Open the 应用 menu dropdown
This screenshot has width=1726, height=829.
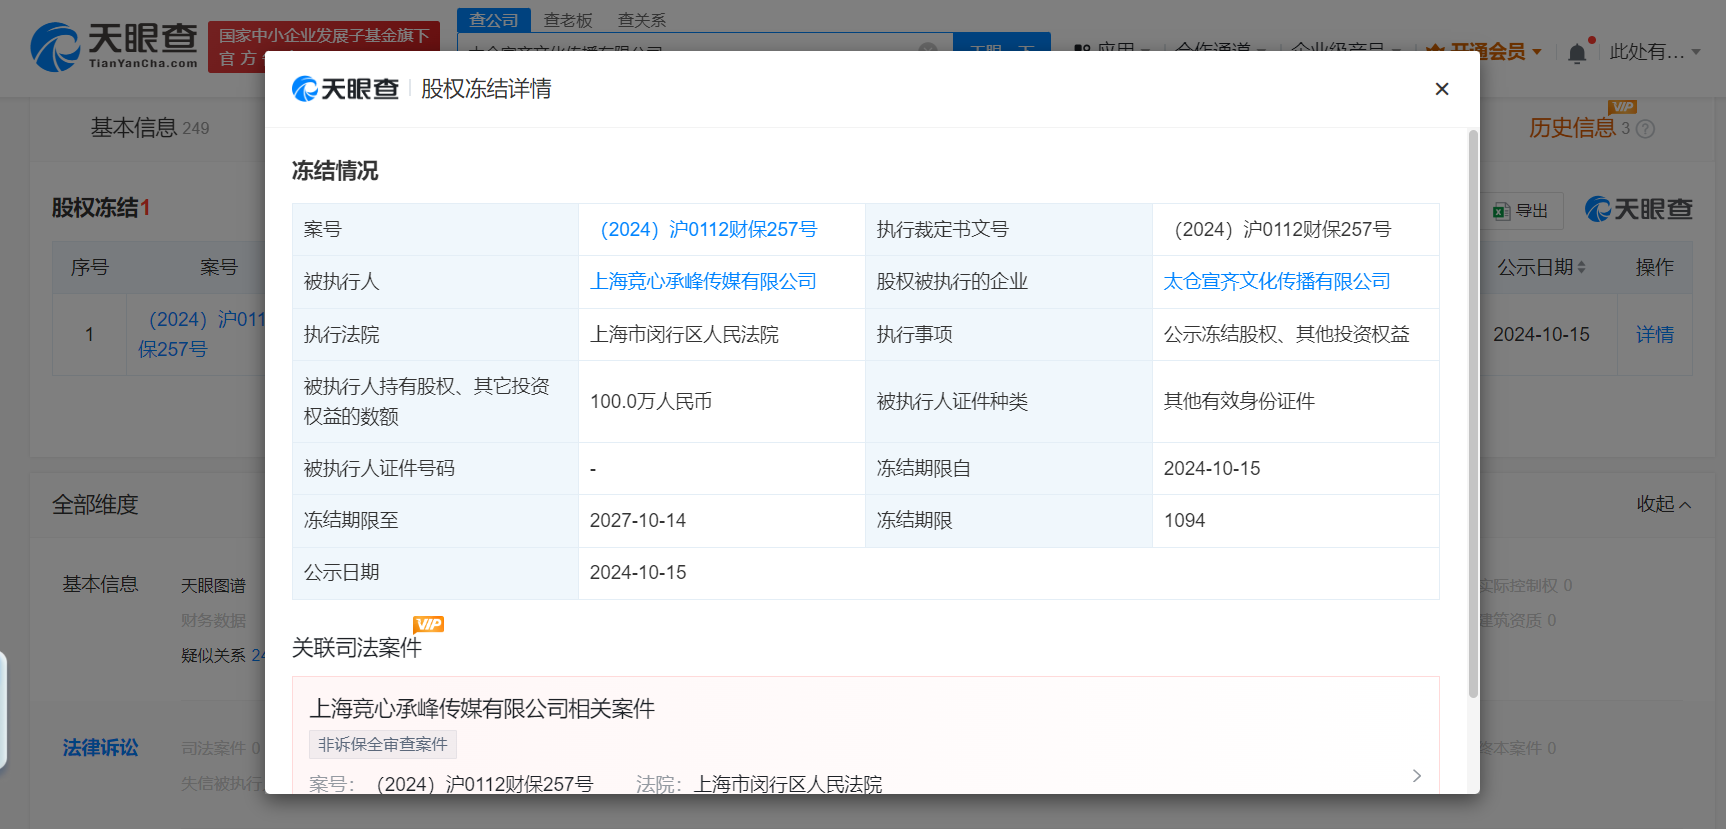click(1112, 50)
